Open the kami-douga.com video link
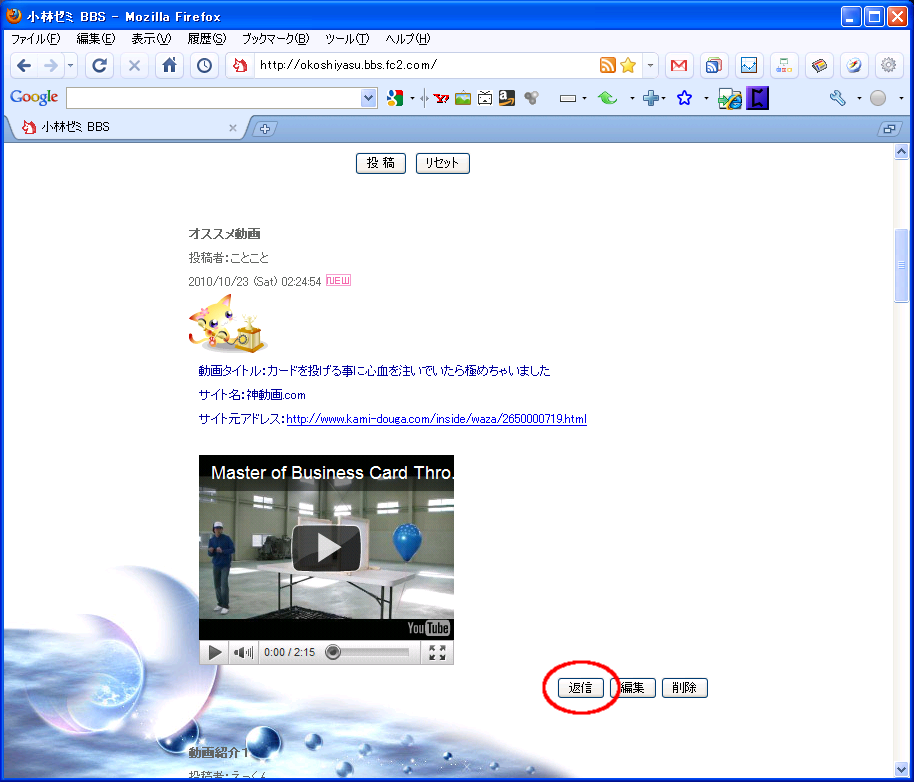 tap(436, 419)
